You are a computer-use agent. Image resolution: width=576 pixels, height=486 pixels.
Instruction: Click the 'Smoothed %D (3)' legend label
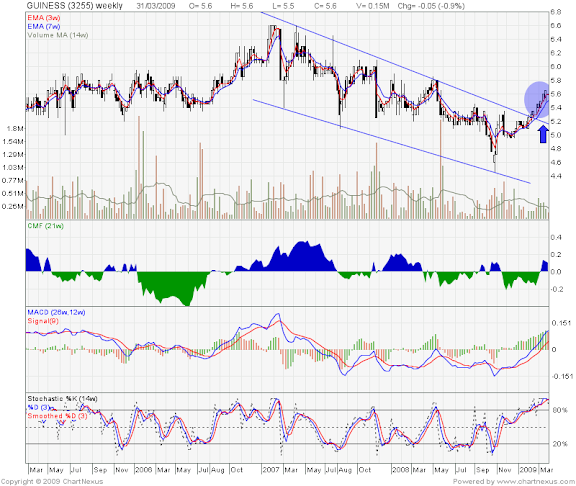57,416
